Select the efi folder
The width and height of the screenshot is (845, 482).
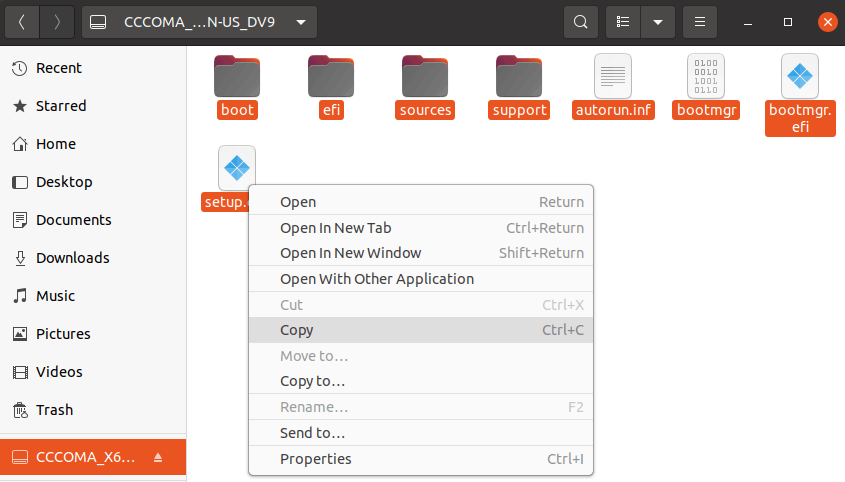point(331,75)
